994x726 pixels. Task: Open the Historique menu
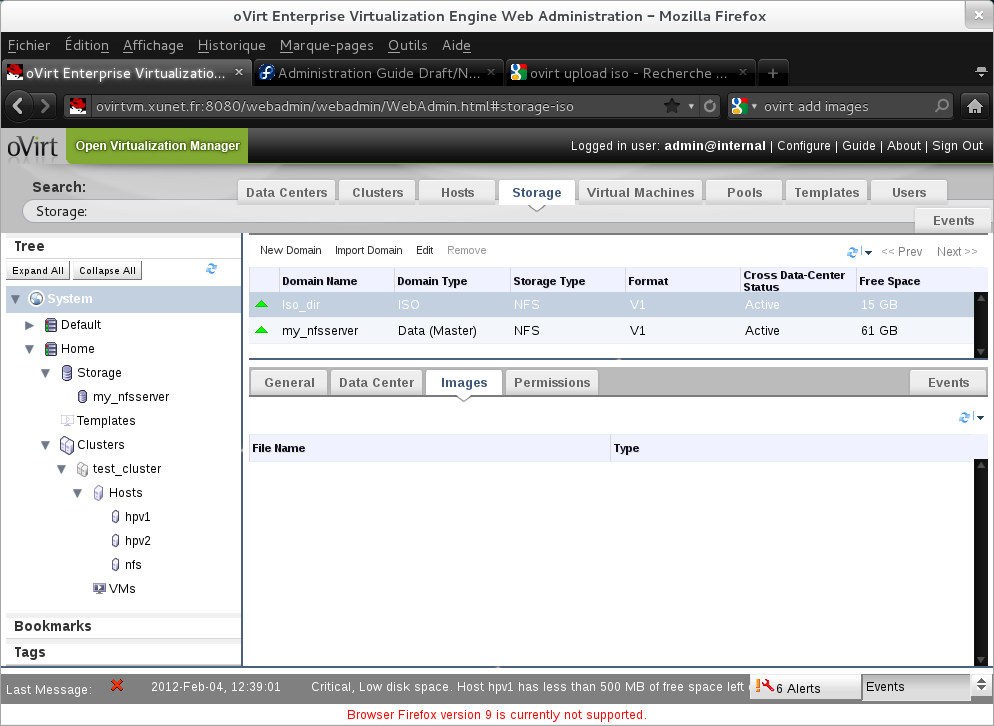tap(231, 45)
